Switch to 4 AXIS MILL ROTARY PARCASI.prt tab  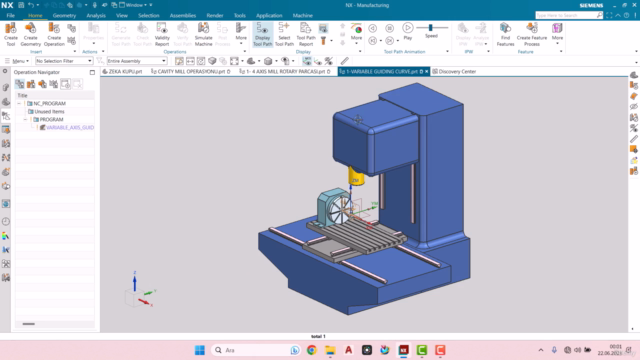click(284, 71)
